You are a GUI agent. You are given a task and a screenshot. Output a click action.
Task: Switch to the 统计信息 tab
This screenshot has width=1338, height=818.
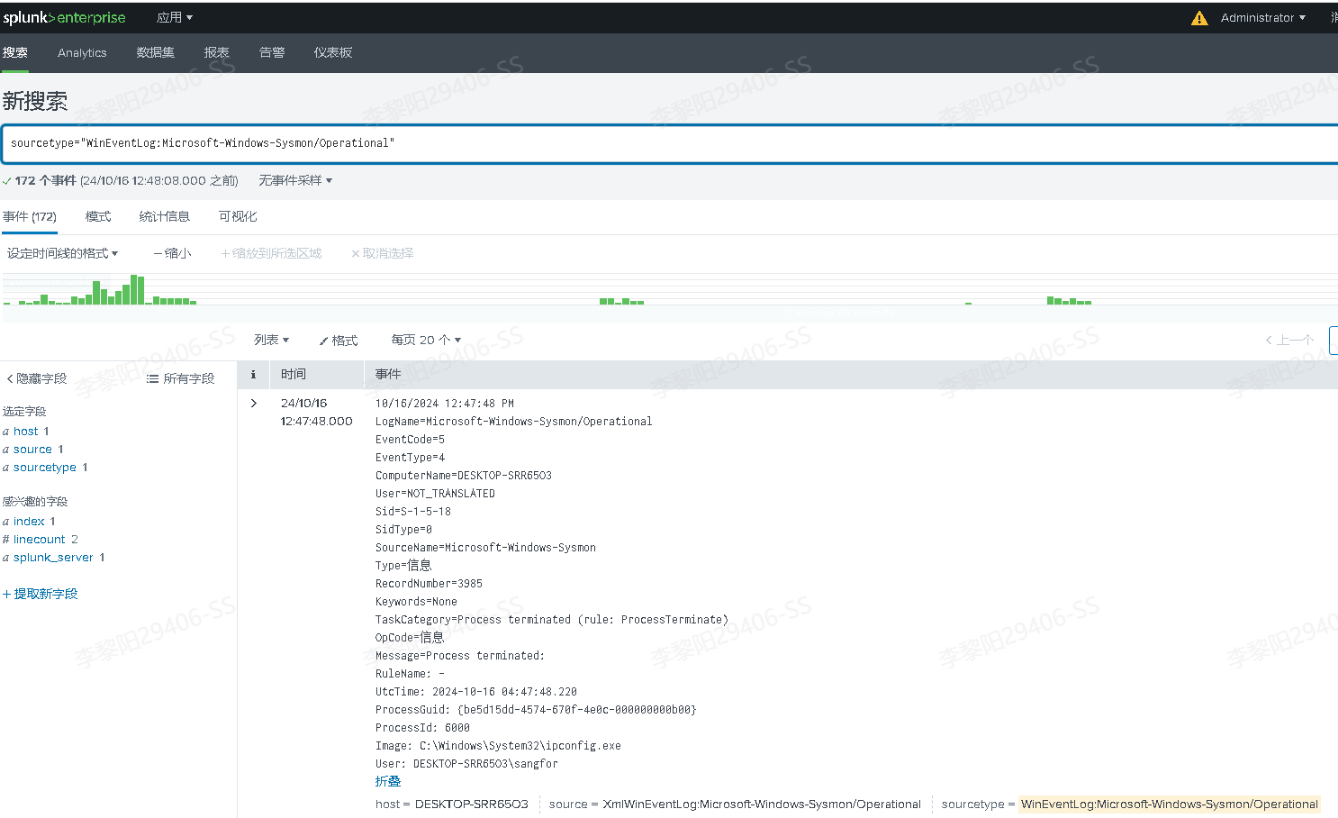pos(164,216)
